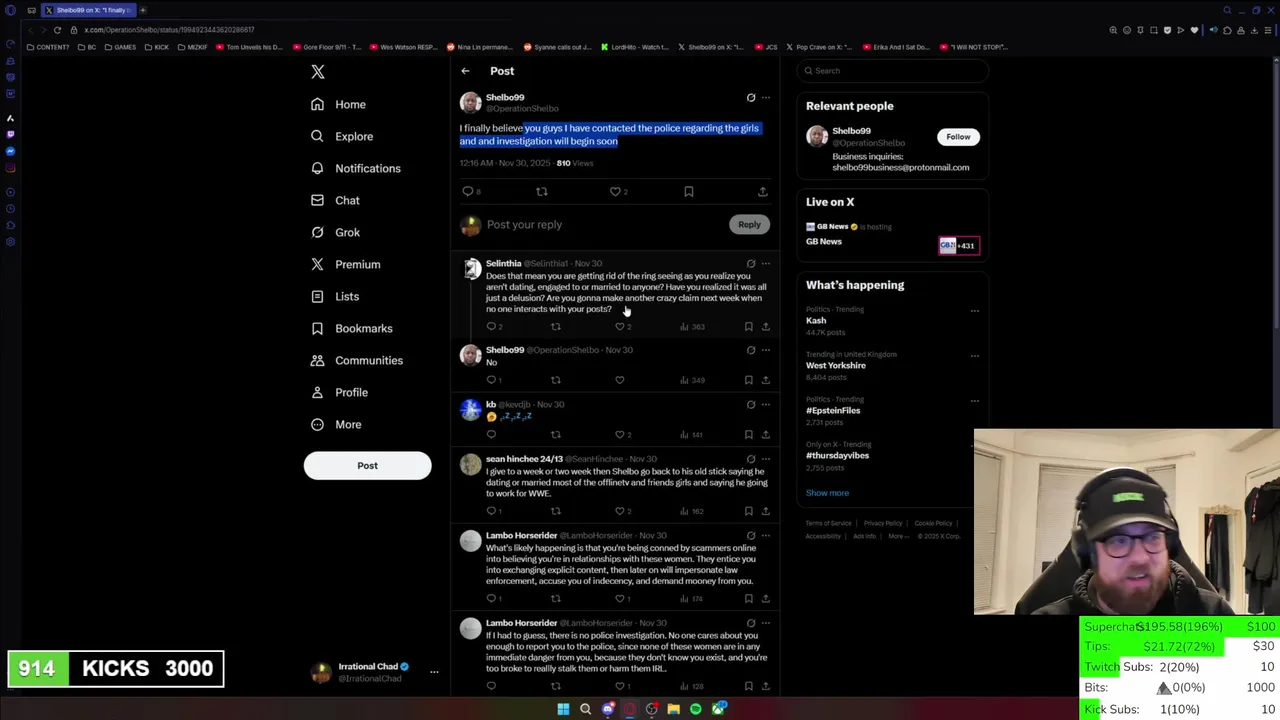The image size is (1280, 720).
Task: Share kb's reply
Action: [x=766, y=435]
